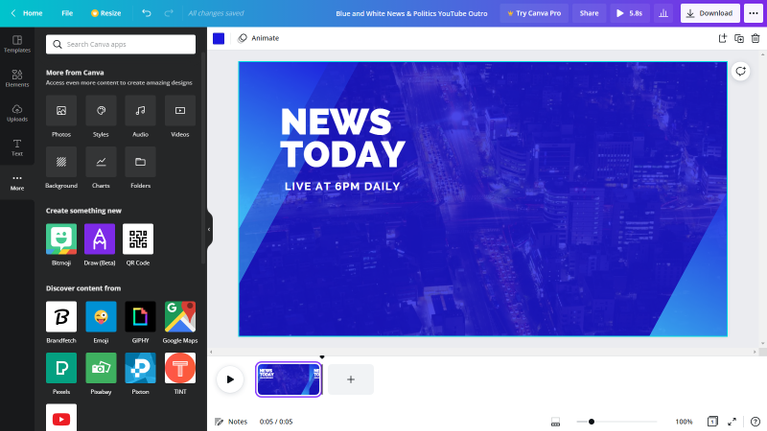Open the more options ellipsis menu in header
Screen dimensions: 767x431
753,13
